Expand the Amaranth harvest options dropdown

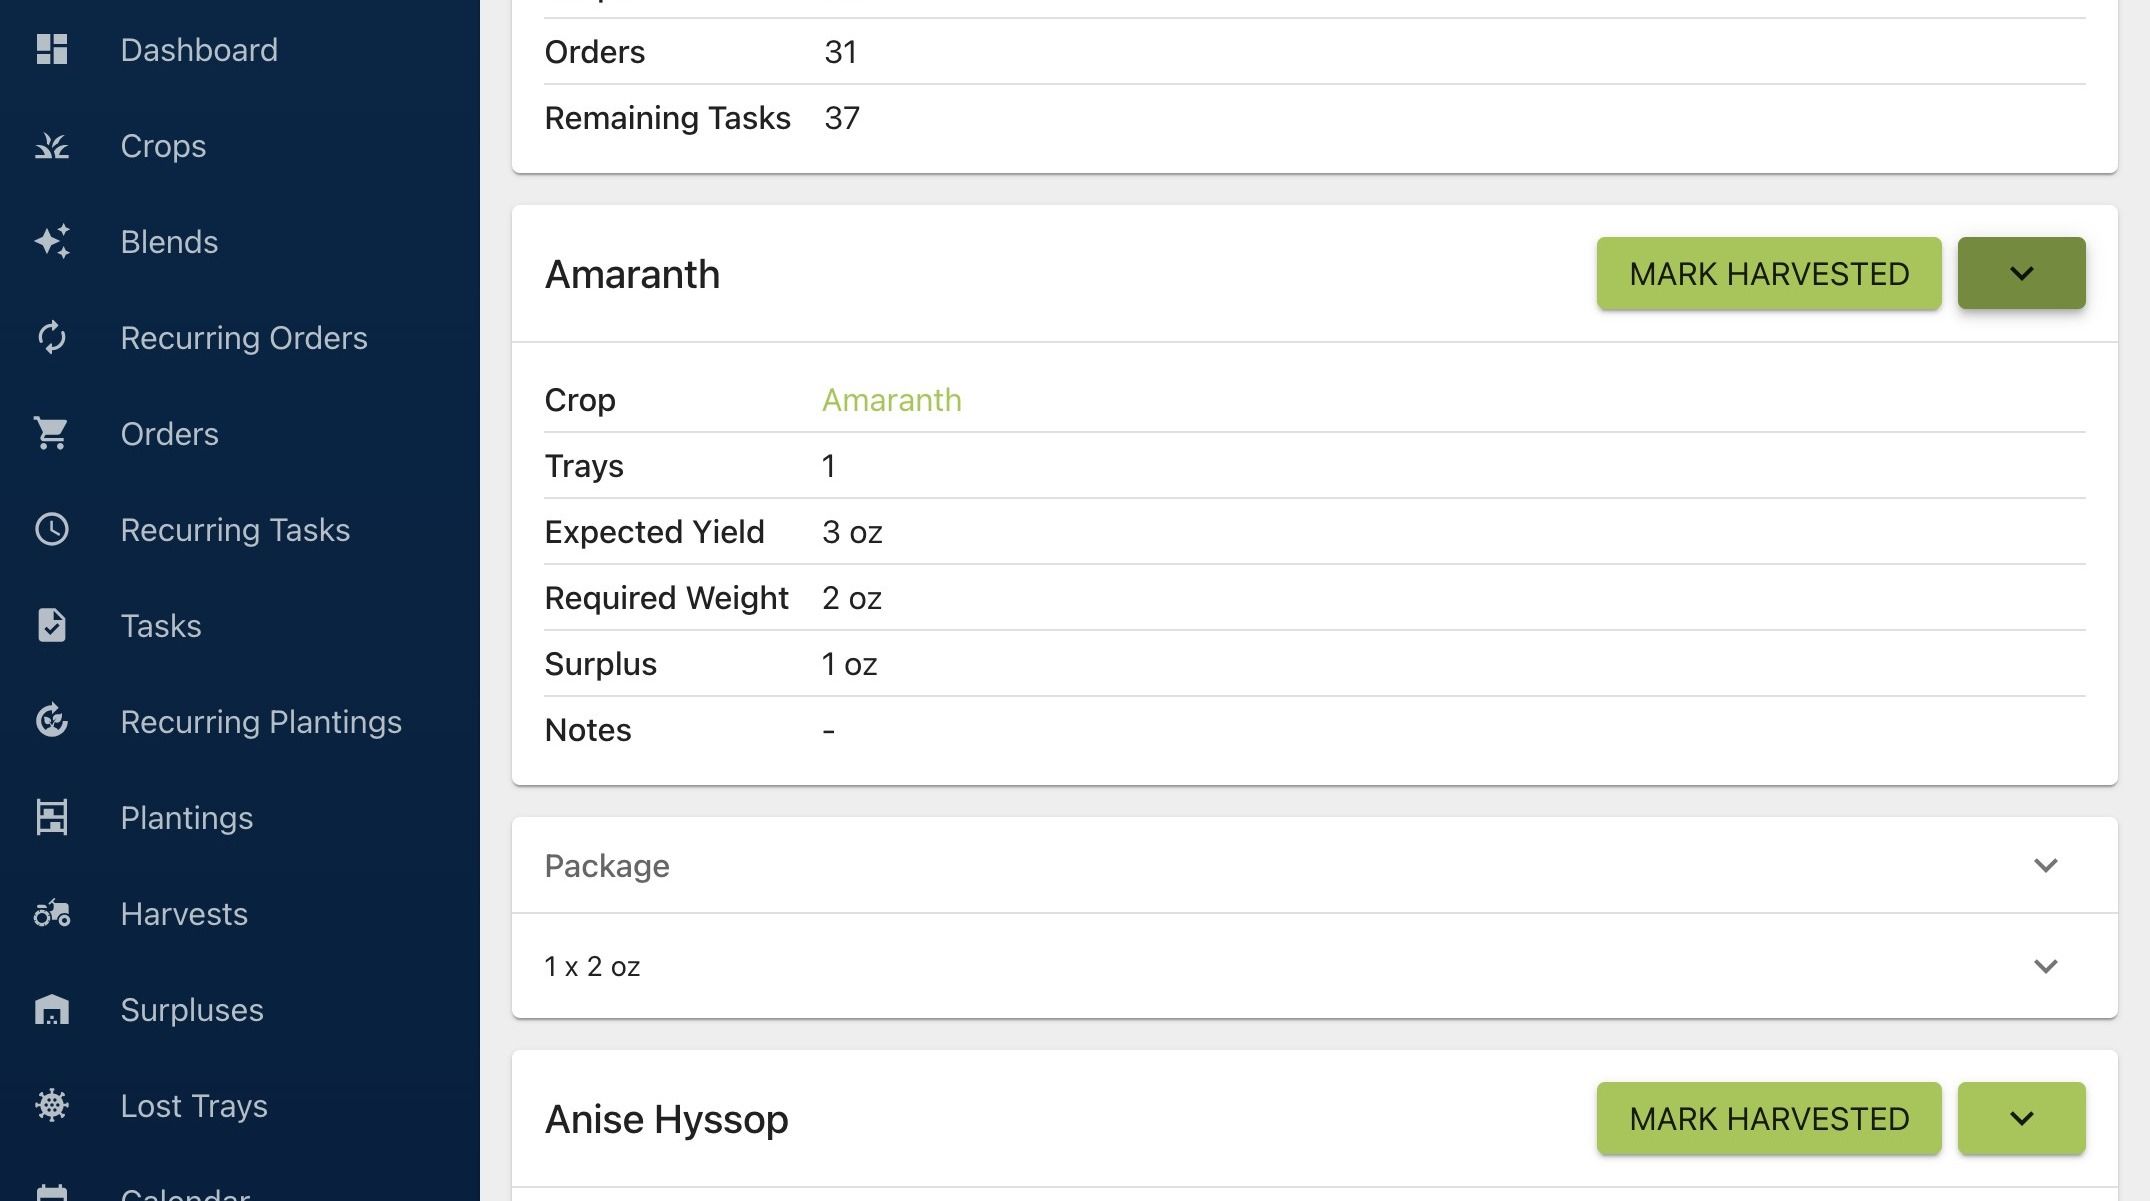coord(2021,273)
